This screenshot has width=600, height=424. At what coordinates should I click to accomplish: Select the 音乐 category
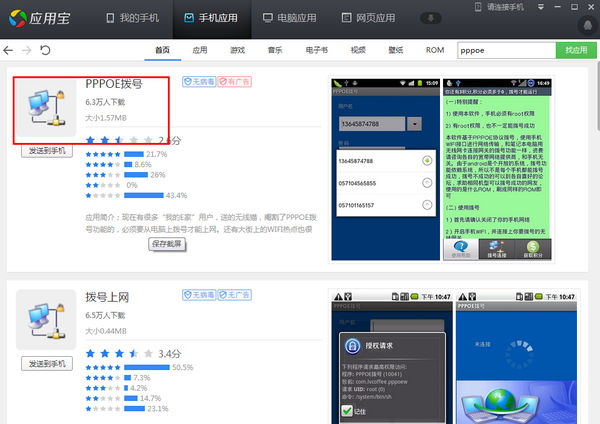[x=275, y=50]
